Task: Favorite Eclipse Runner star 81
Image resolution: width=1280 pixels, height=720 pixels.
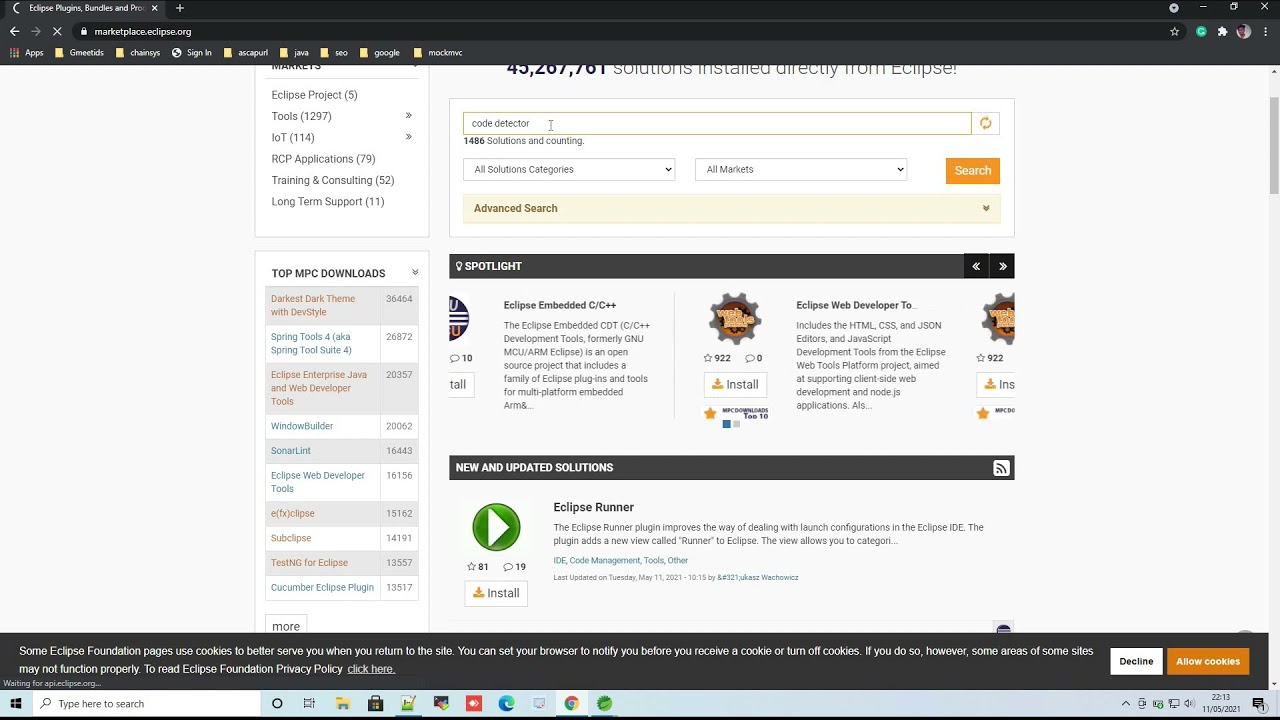Action: click(x=478, y=567)
